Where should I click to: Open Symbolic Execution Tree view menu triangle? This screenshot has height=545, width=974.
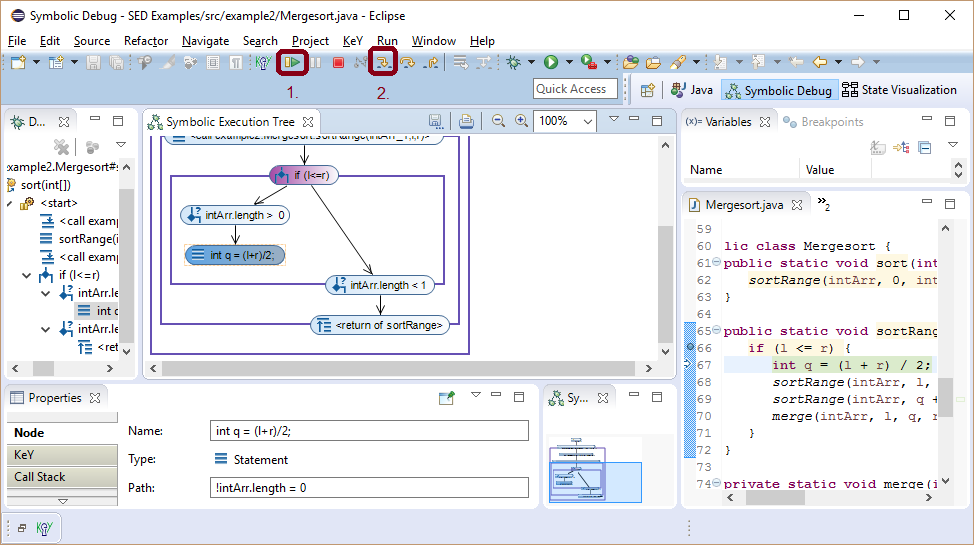614,119
